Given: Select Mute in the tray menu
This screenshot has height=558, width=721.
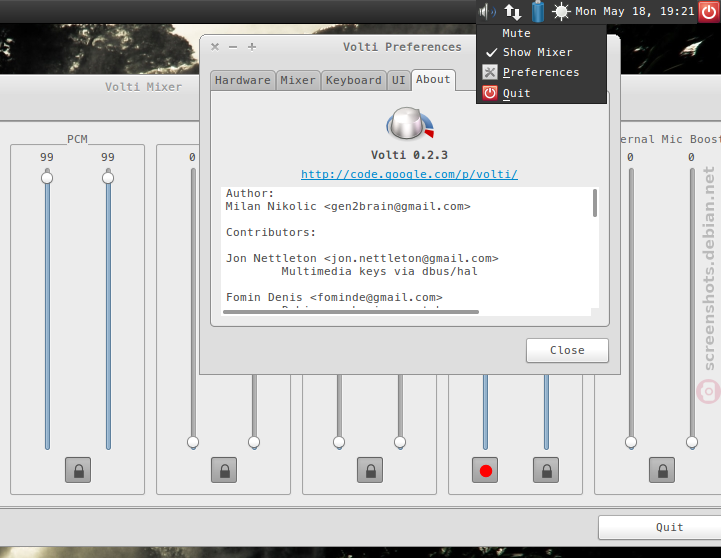Looking at the screenshot, I should [x=541, y=34].
